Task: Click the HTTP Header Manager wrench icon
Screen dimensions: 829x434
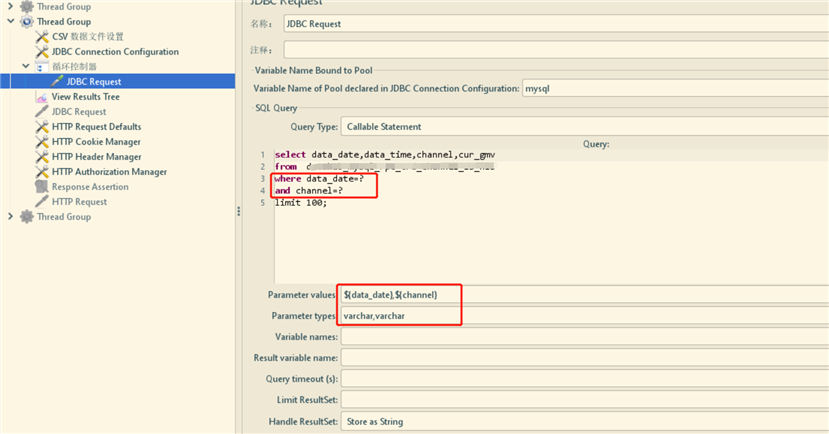Action: point(42,156)
